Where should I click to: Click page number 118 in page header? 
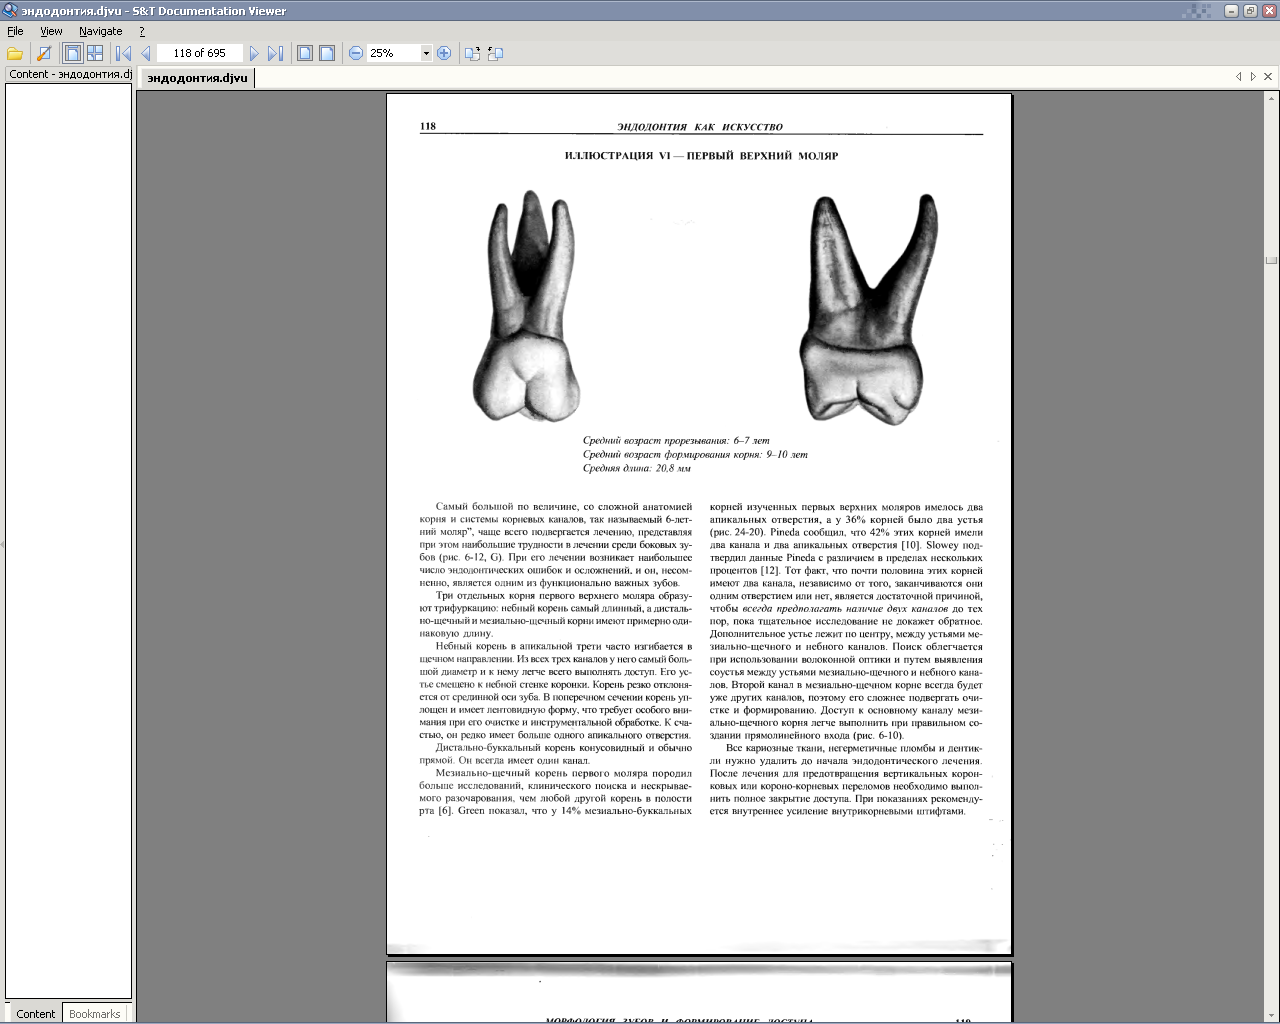[x=428, y=126]
